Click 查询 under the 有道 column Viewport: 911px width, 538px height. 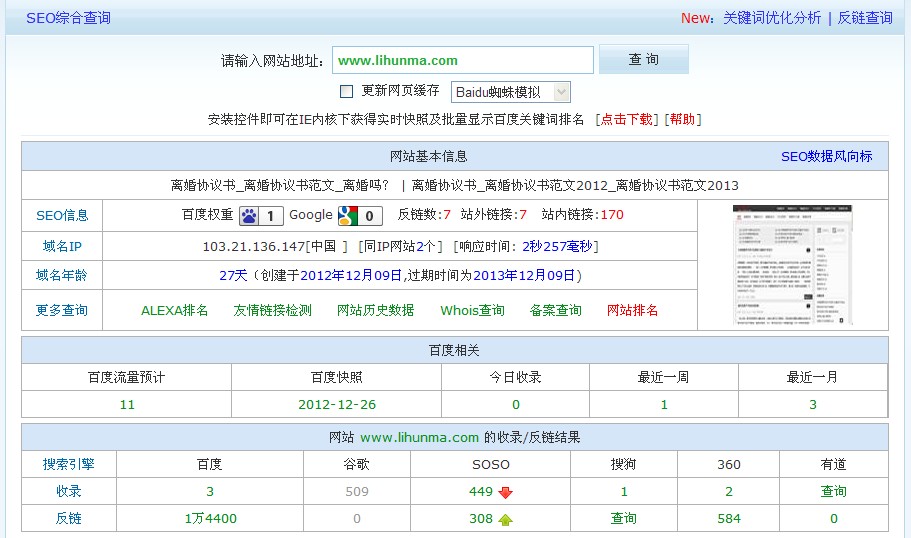point(833,491)
